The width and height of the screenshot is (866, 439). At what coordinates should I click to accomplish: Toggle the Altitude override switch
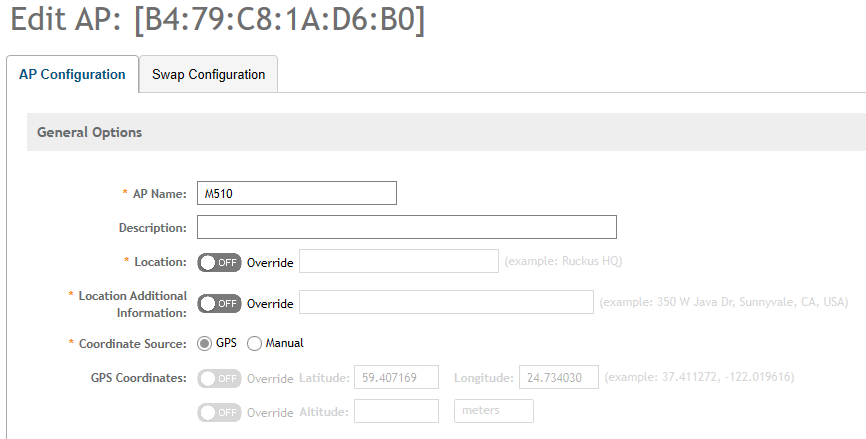219,411
